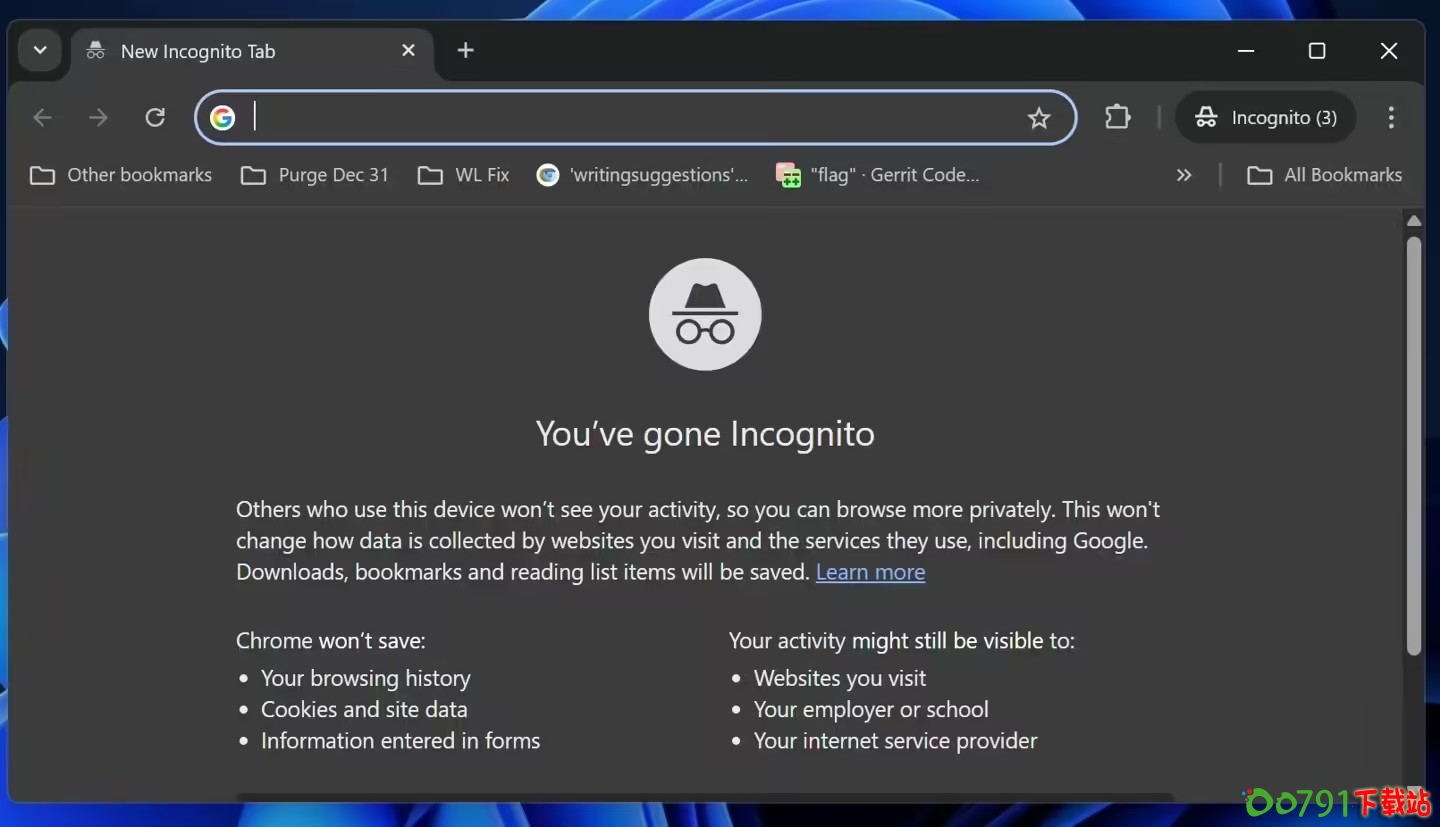Open the tab search chevron
Screen dimensions: 1440x827
(x=39, y=50)
